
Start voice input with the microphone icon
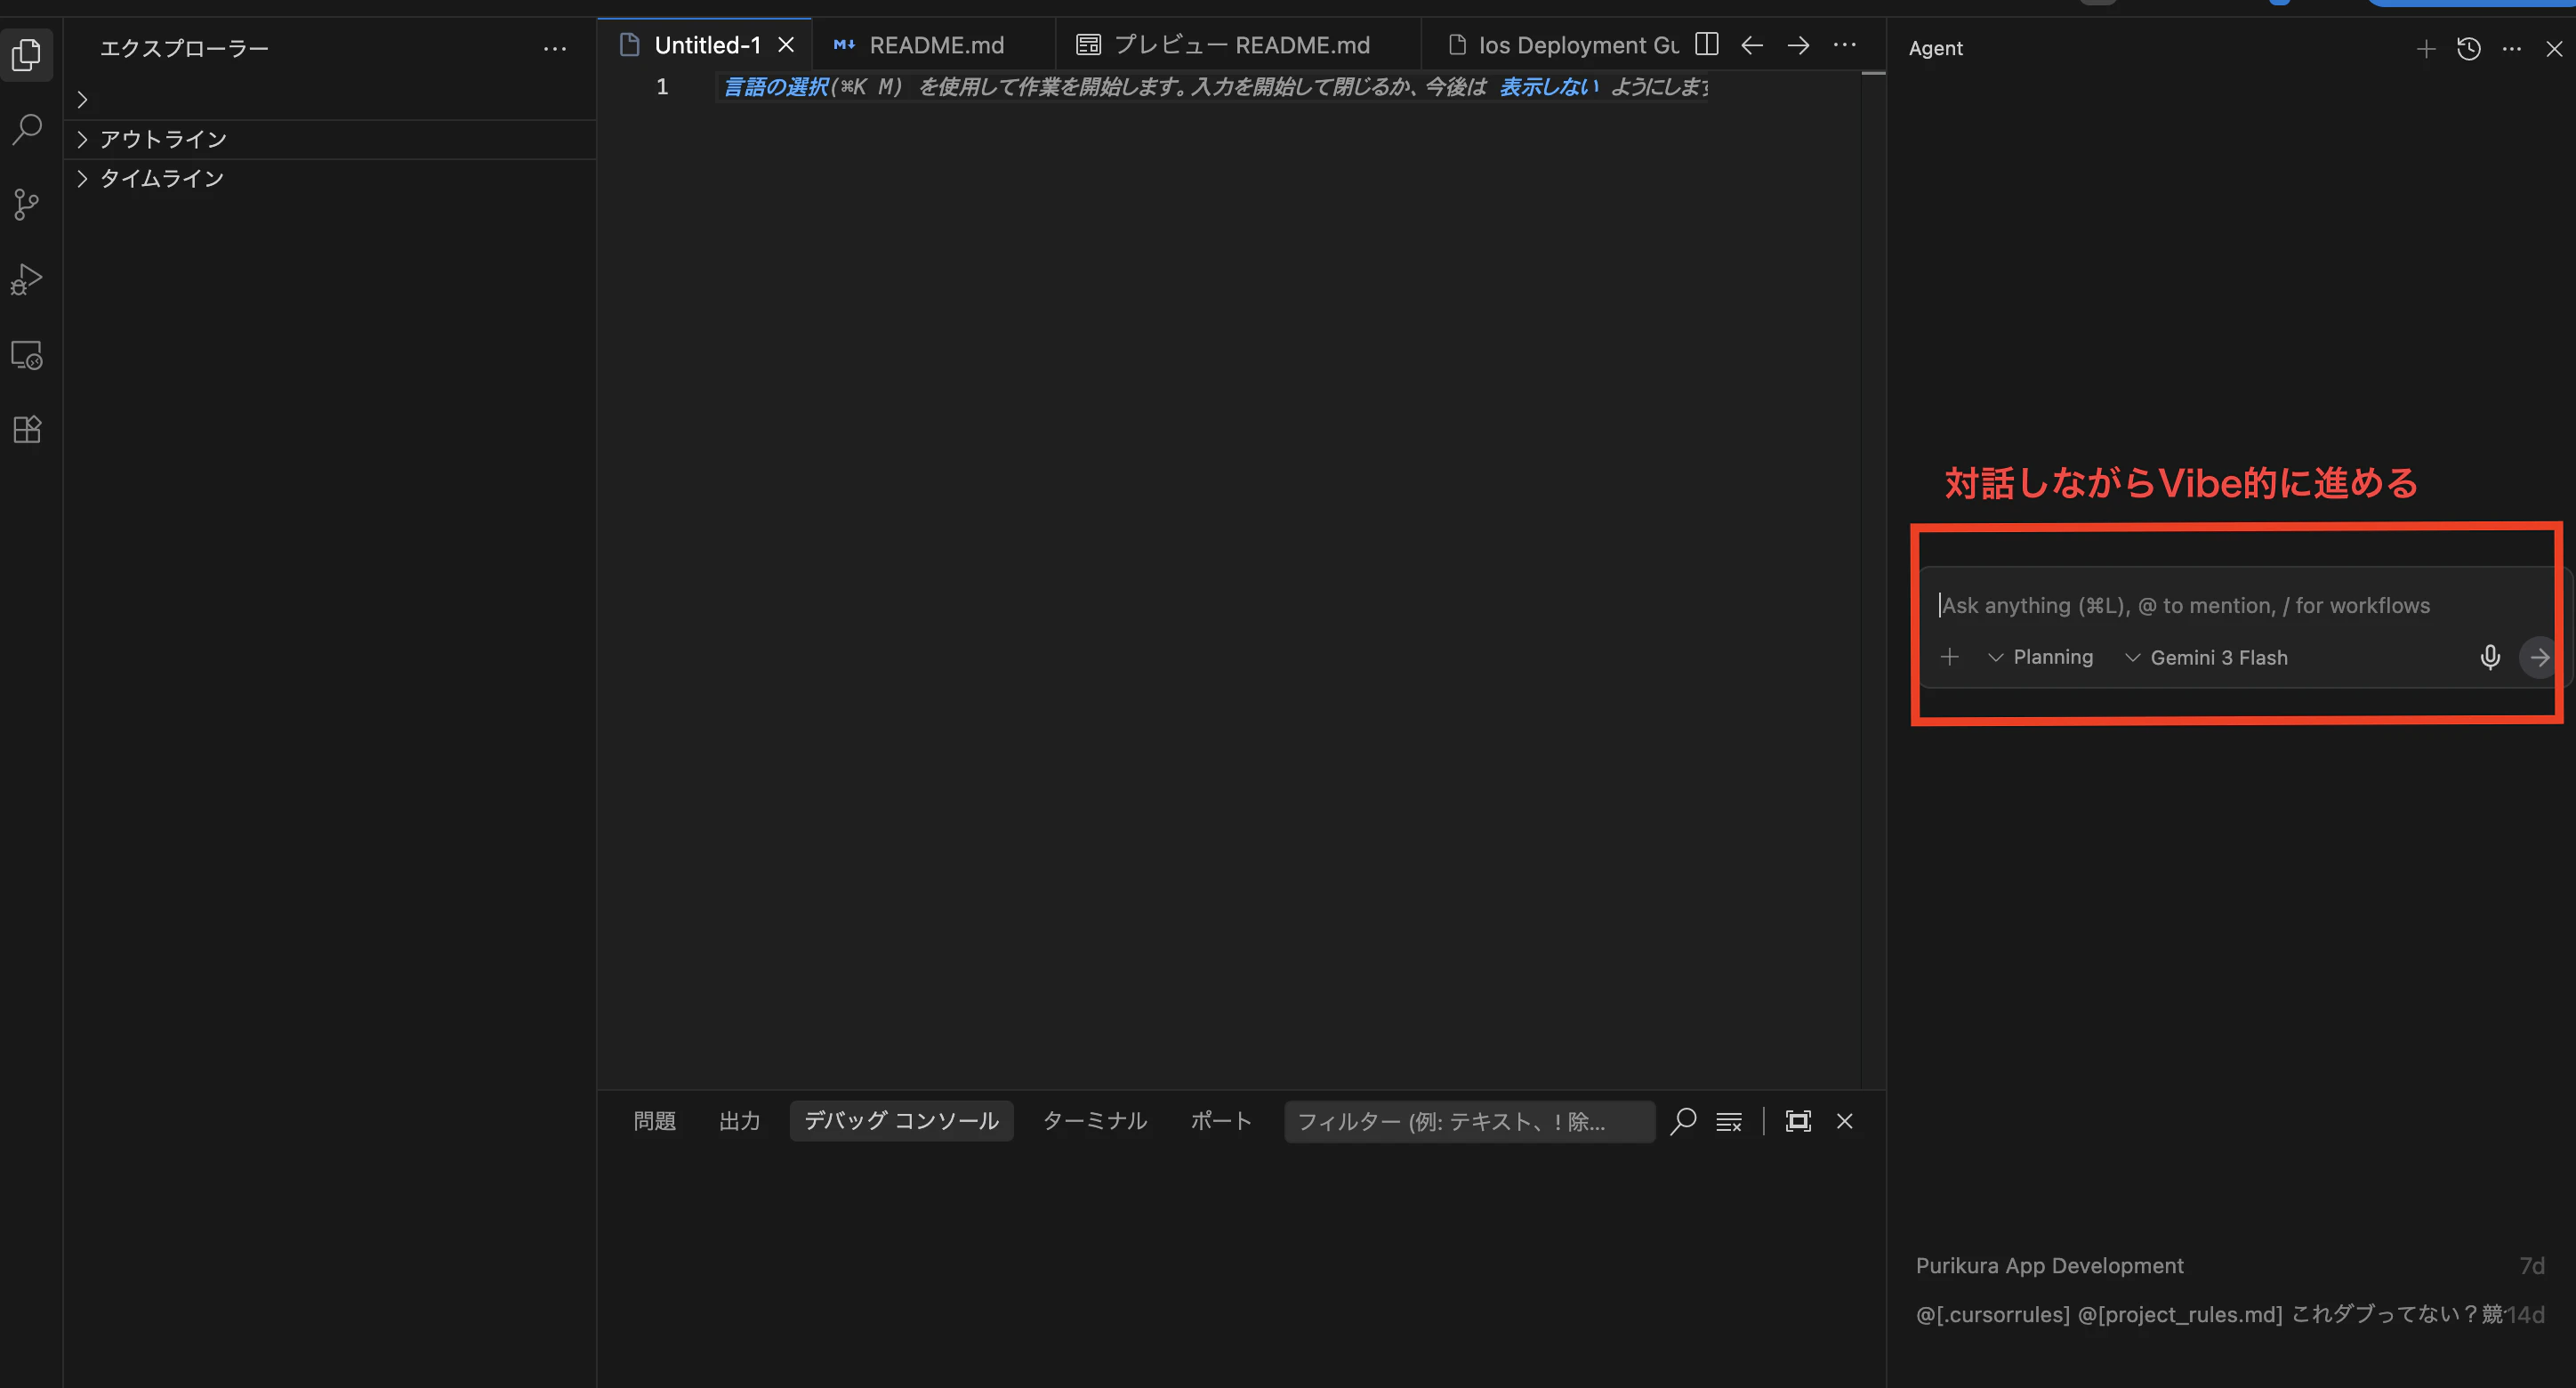2490,657
